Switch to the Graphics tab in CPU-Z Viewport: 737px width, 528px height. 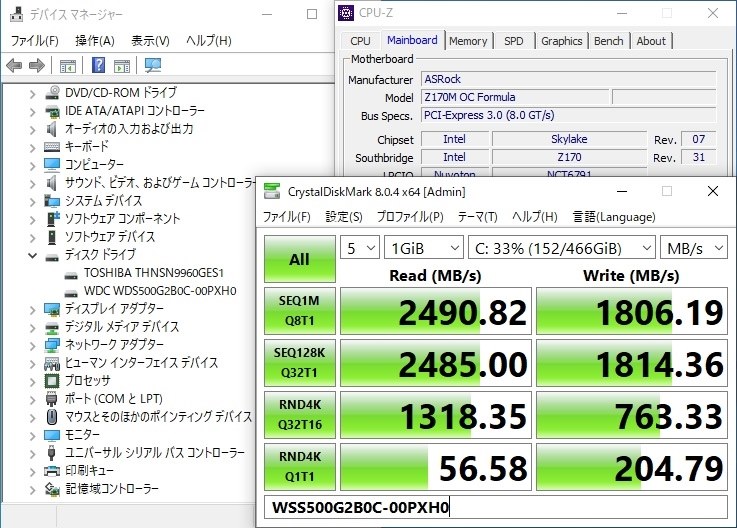[561, 41]
